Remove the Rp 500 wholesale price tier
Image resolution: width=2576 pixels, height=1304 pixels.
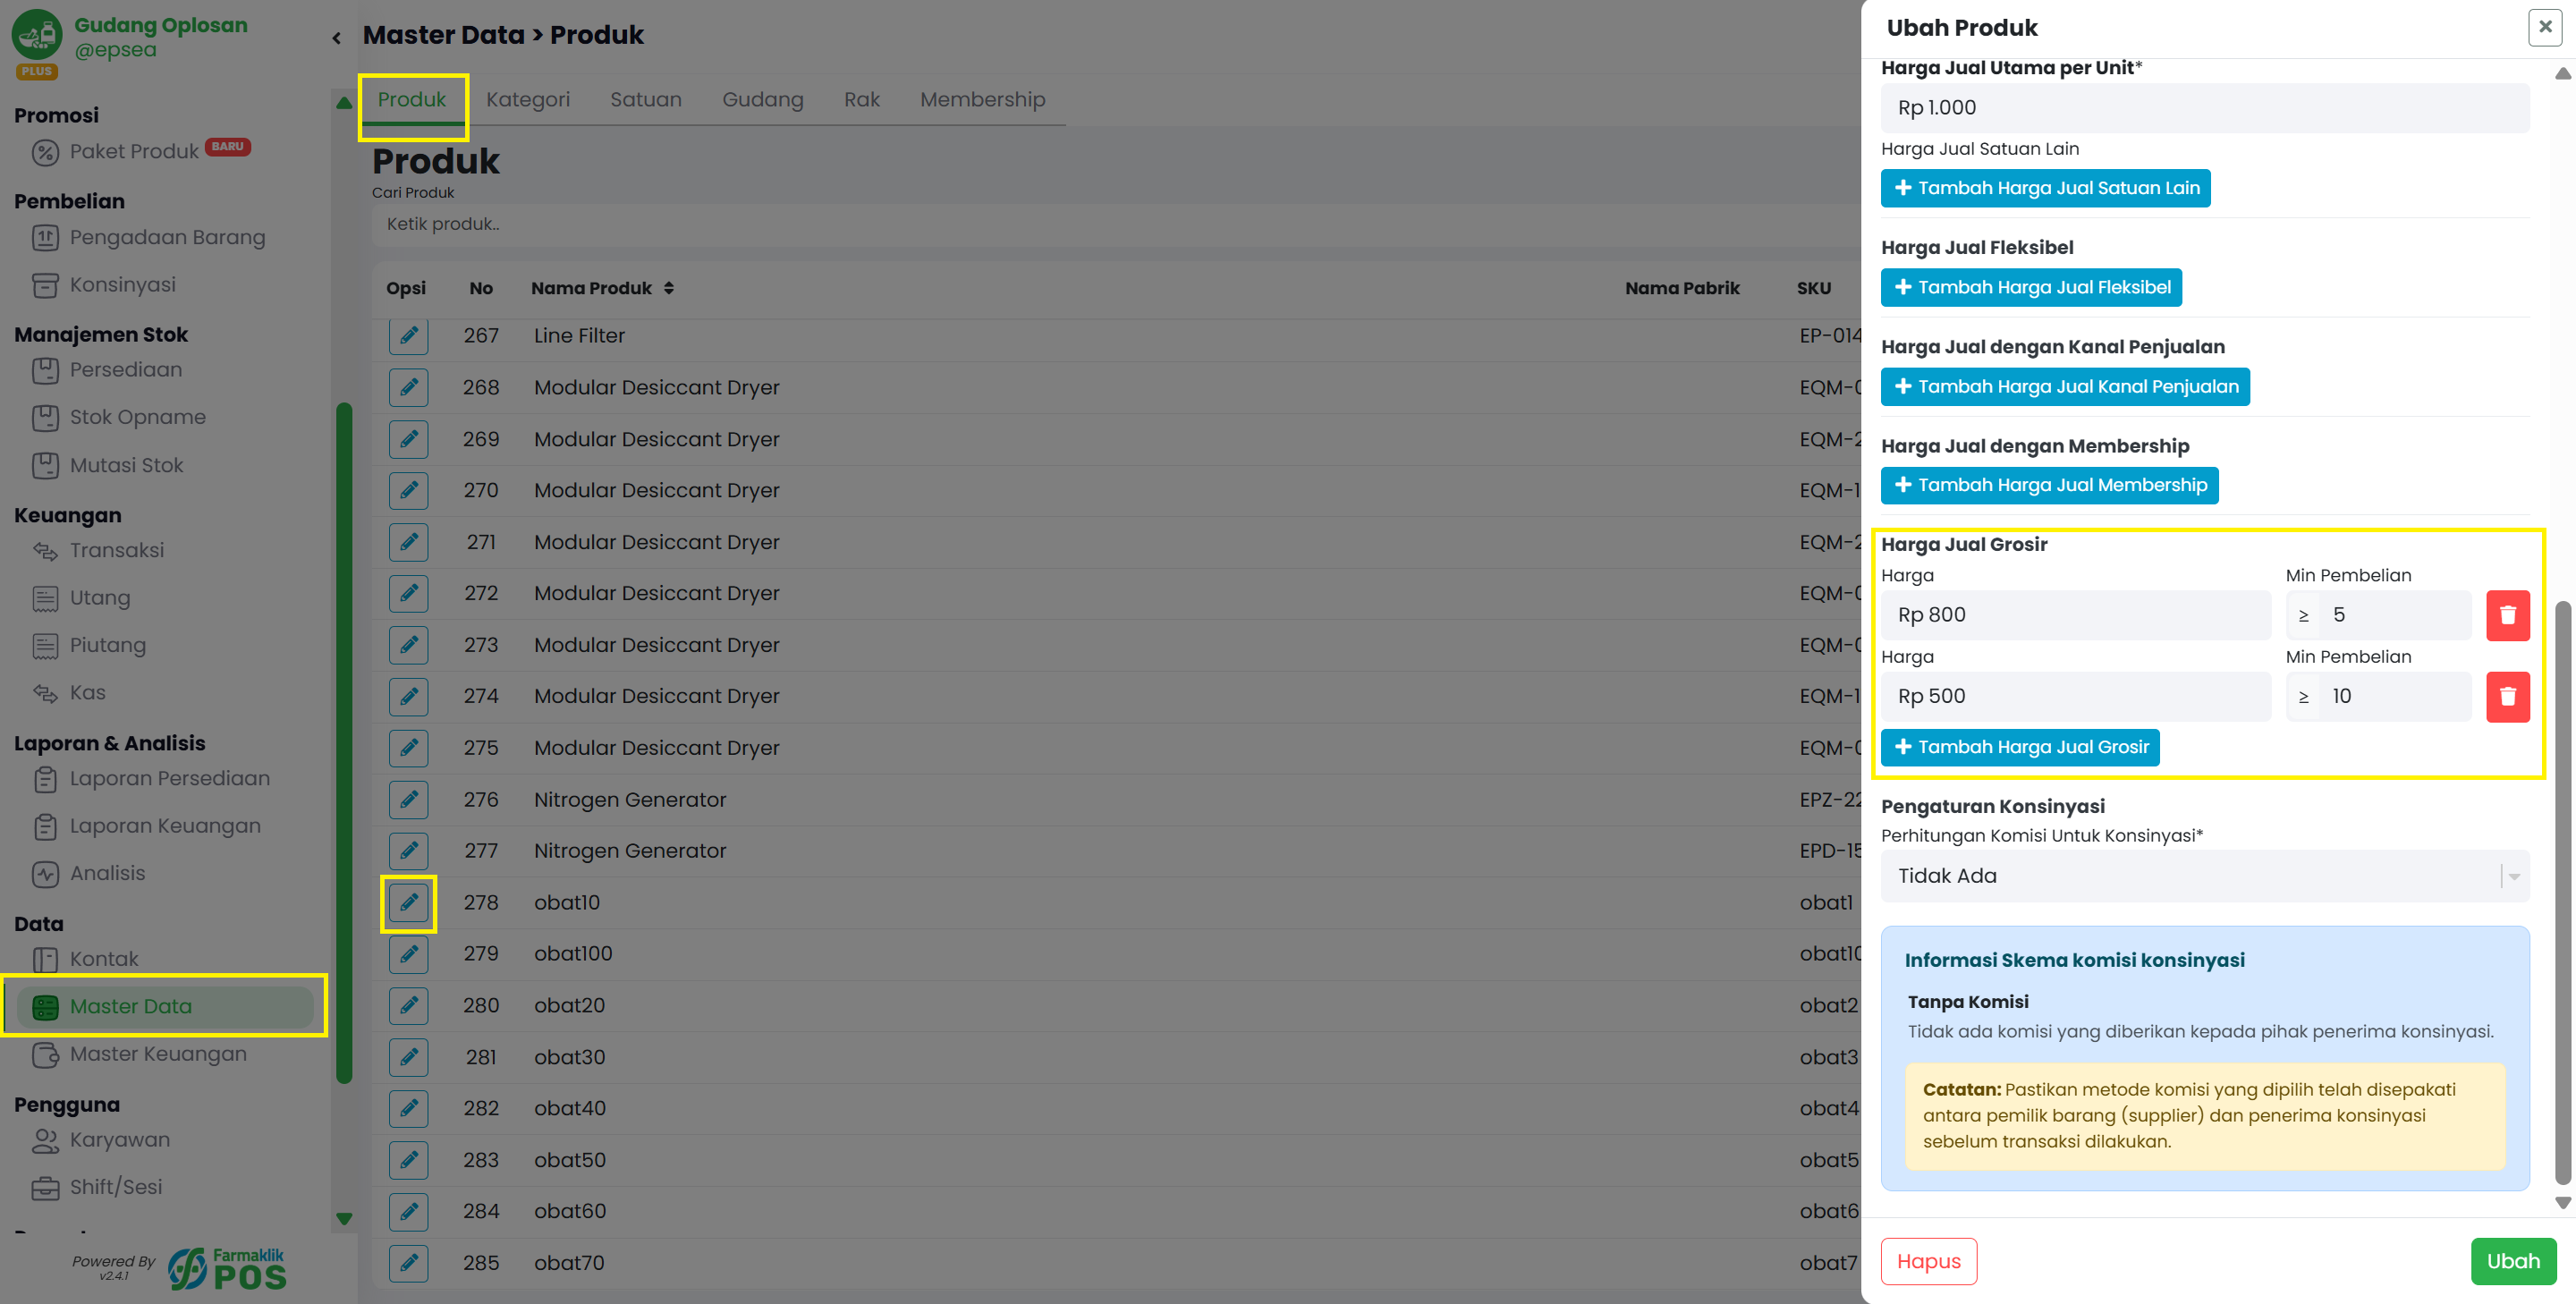tap(2507, 697)
